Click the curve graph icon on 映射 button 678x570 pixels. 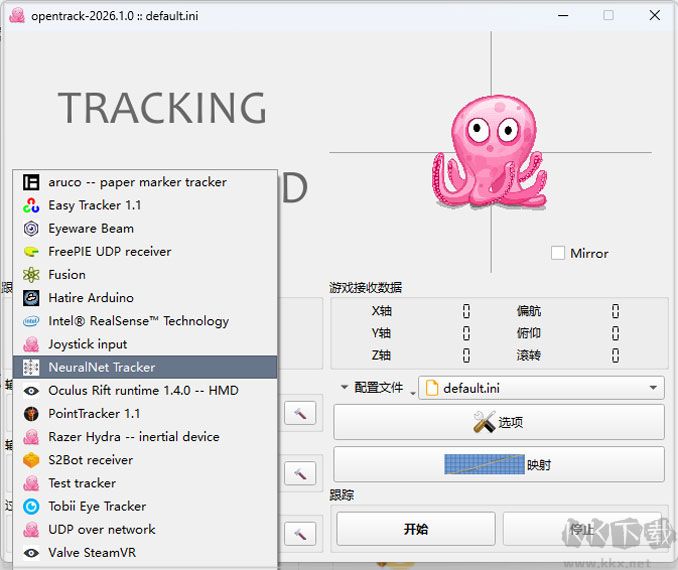click(484, 464)
